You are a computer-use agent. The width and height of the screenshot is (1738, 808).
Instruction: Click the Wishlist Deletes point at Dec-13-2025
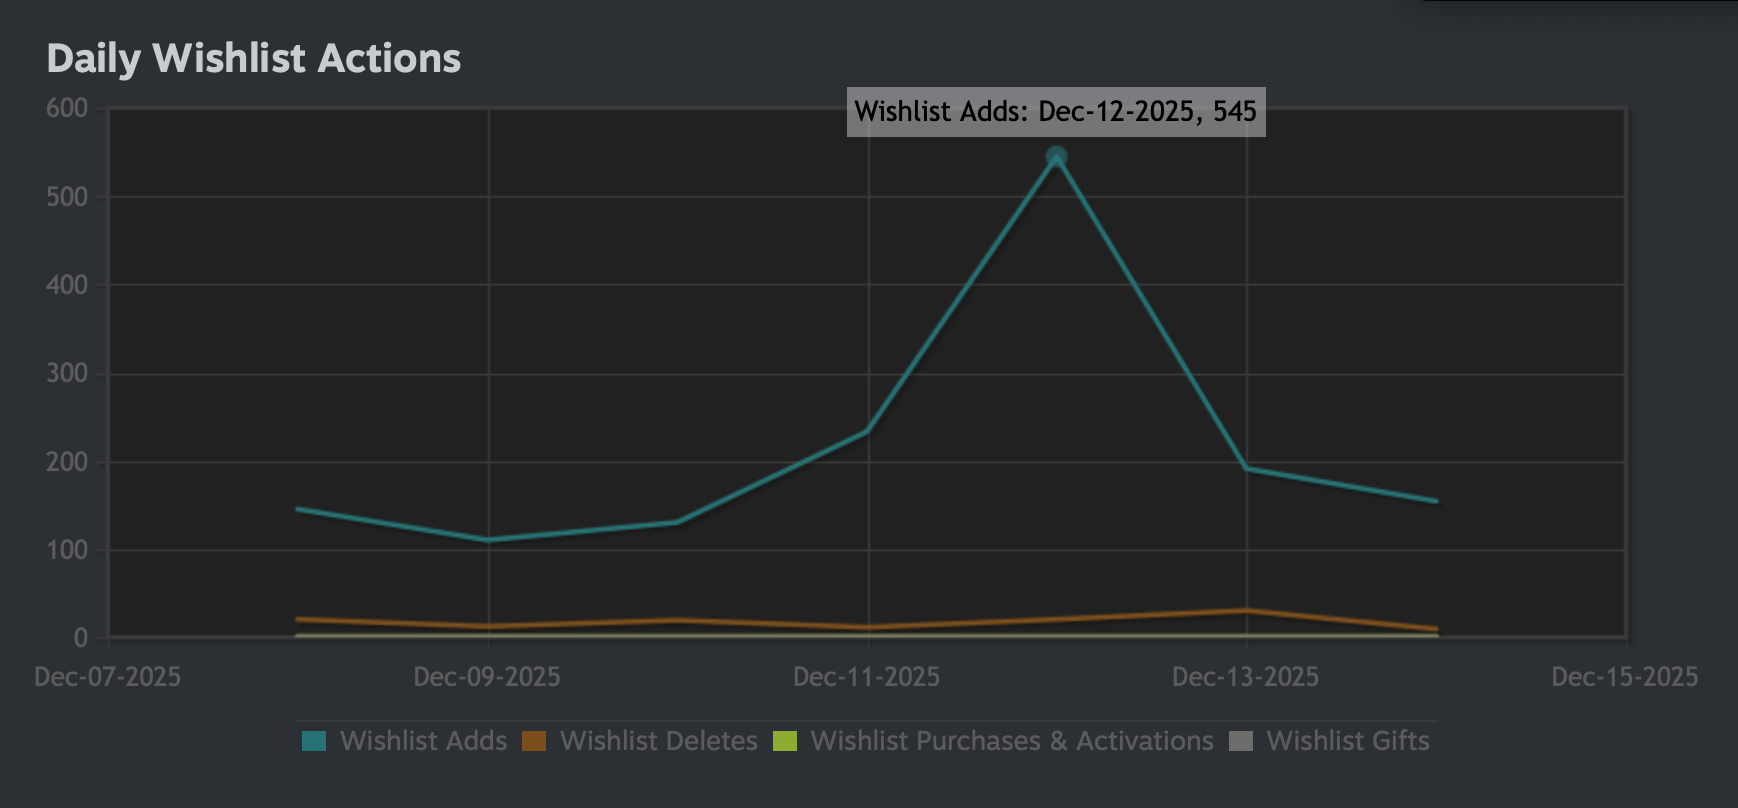(1246, 610)
